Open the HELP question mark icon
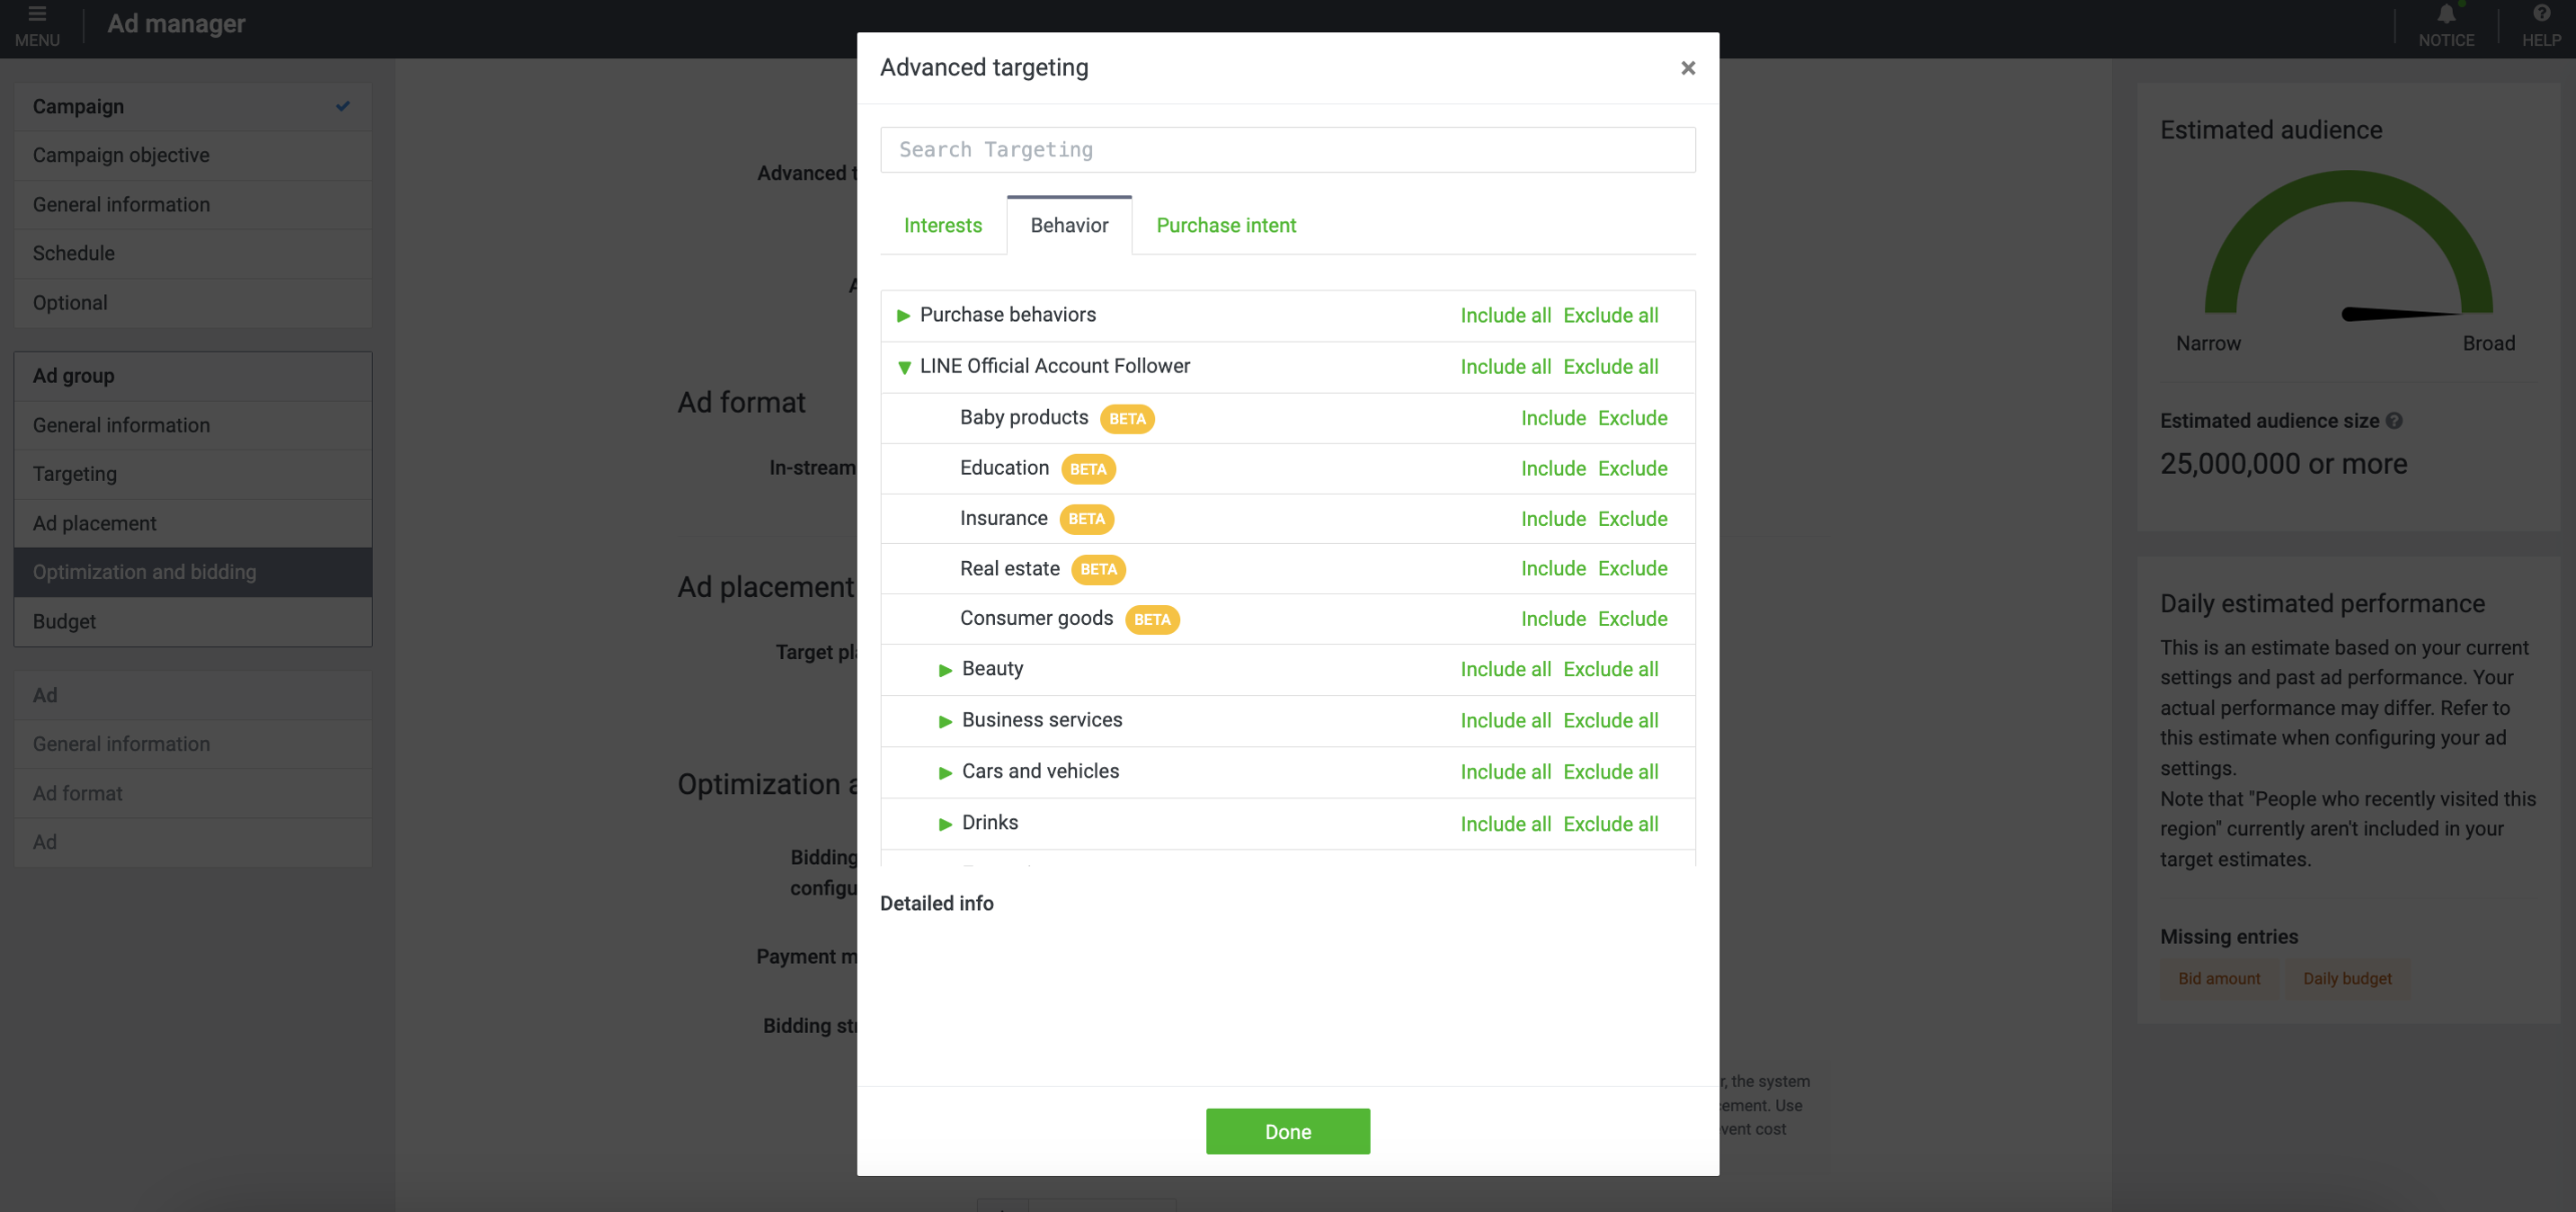This screenshot has width=2576, height=1212. [x=2541, y=14]
